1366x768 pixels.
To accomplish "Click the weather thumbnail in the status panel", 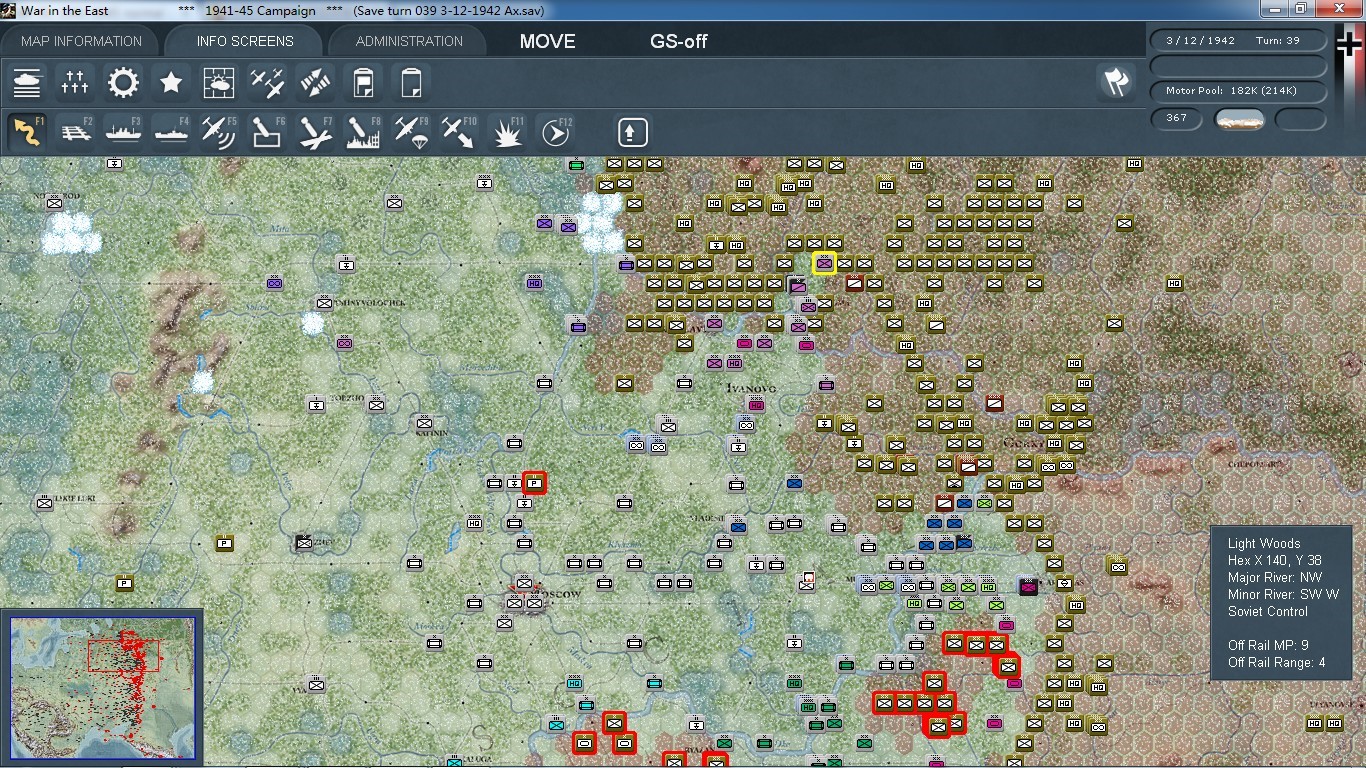I will (1239, 119).
